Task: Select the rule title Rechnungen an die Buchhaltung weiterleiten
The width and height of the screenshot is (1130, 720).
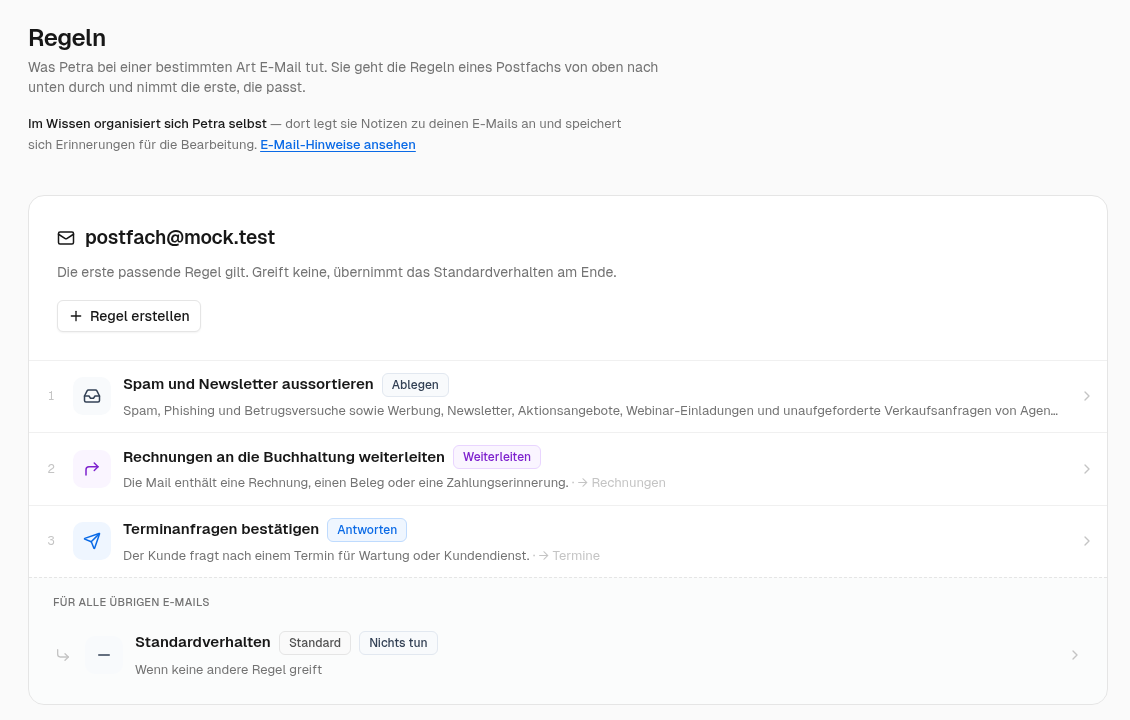Action: pos(284,457)
